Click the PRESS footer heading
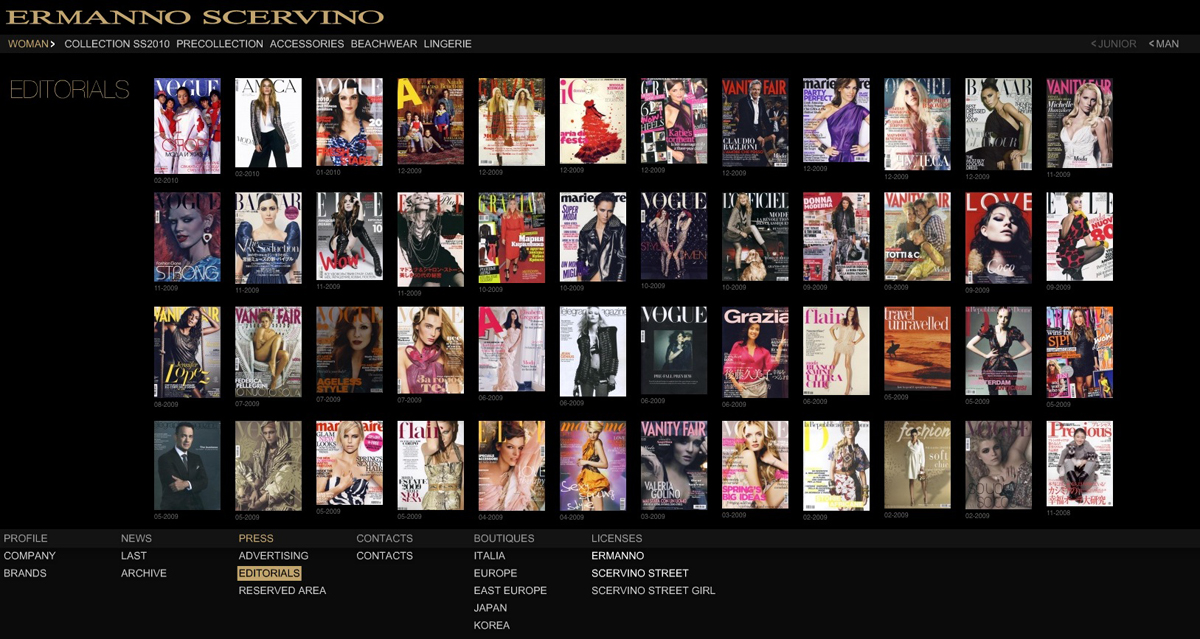This screenshot has width=1200, height=639. tap(256, 538)
